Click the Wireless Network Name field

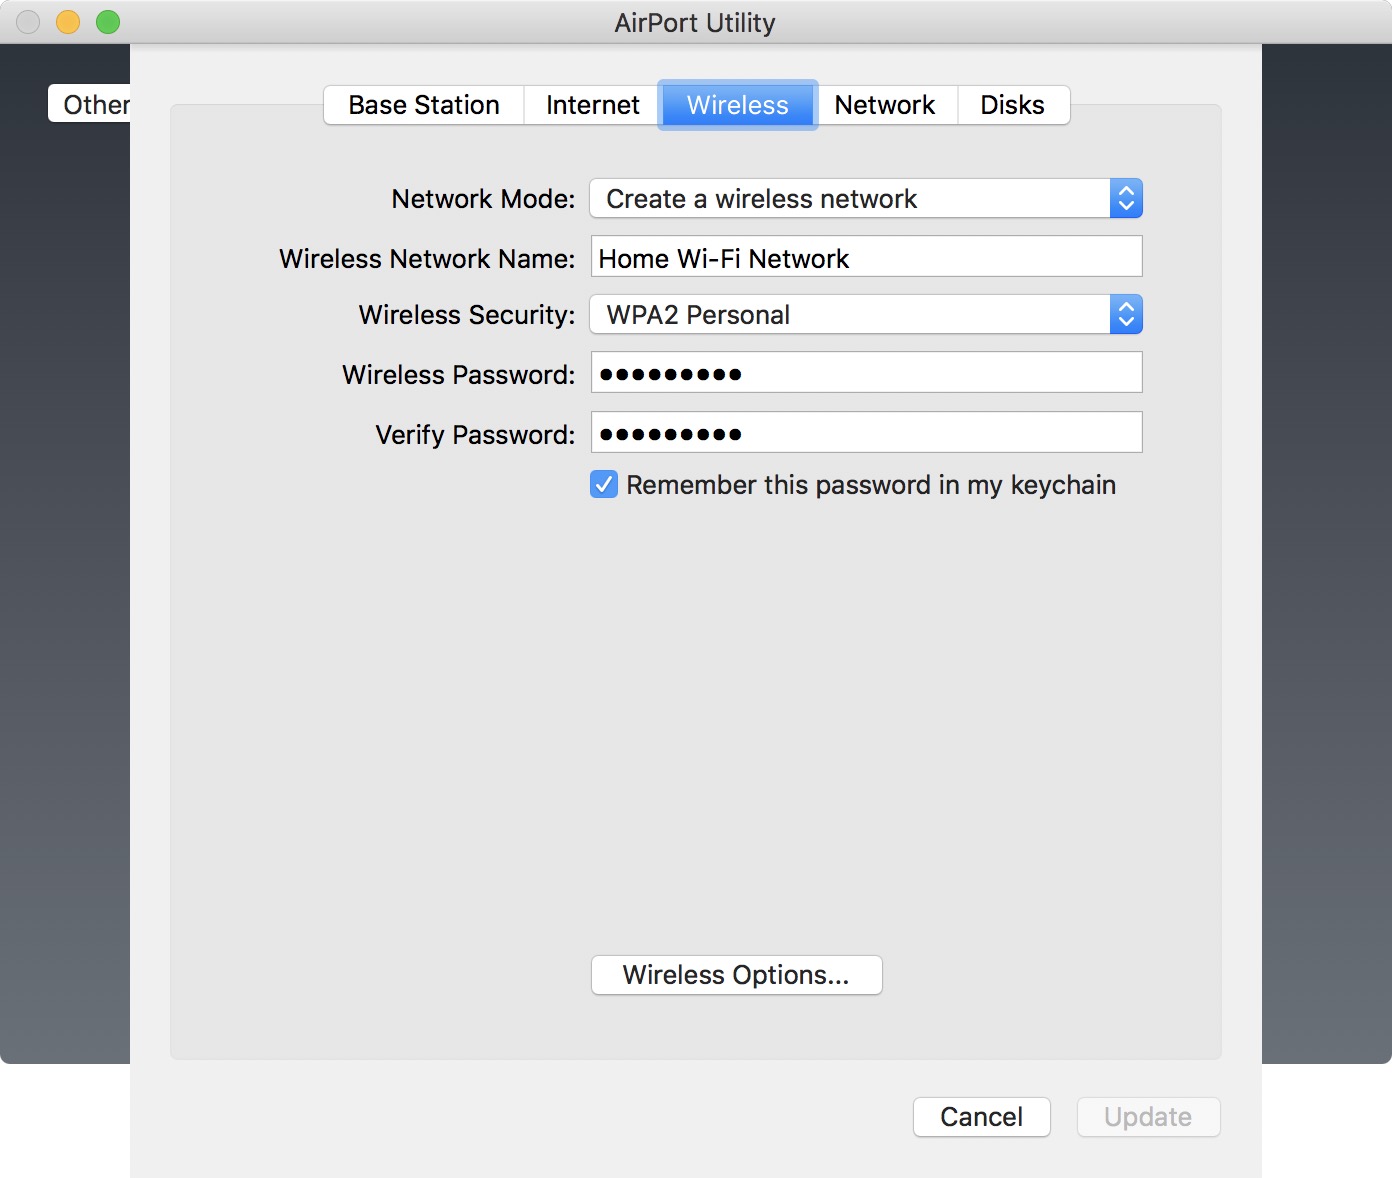tap(866, 257)
